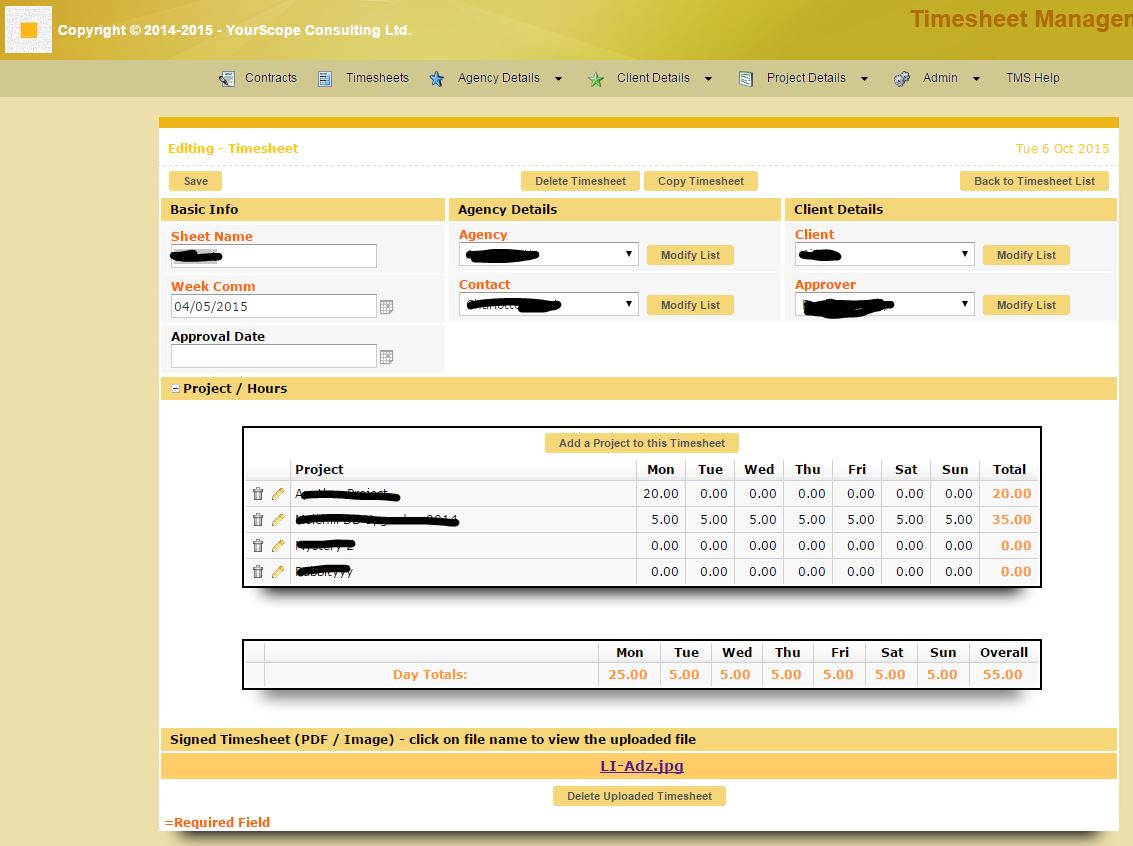
Task: Open the Admin menu
Action: point(940,78)
